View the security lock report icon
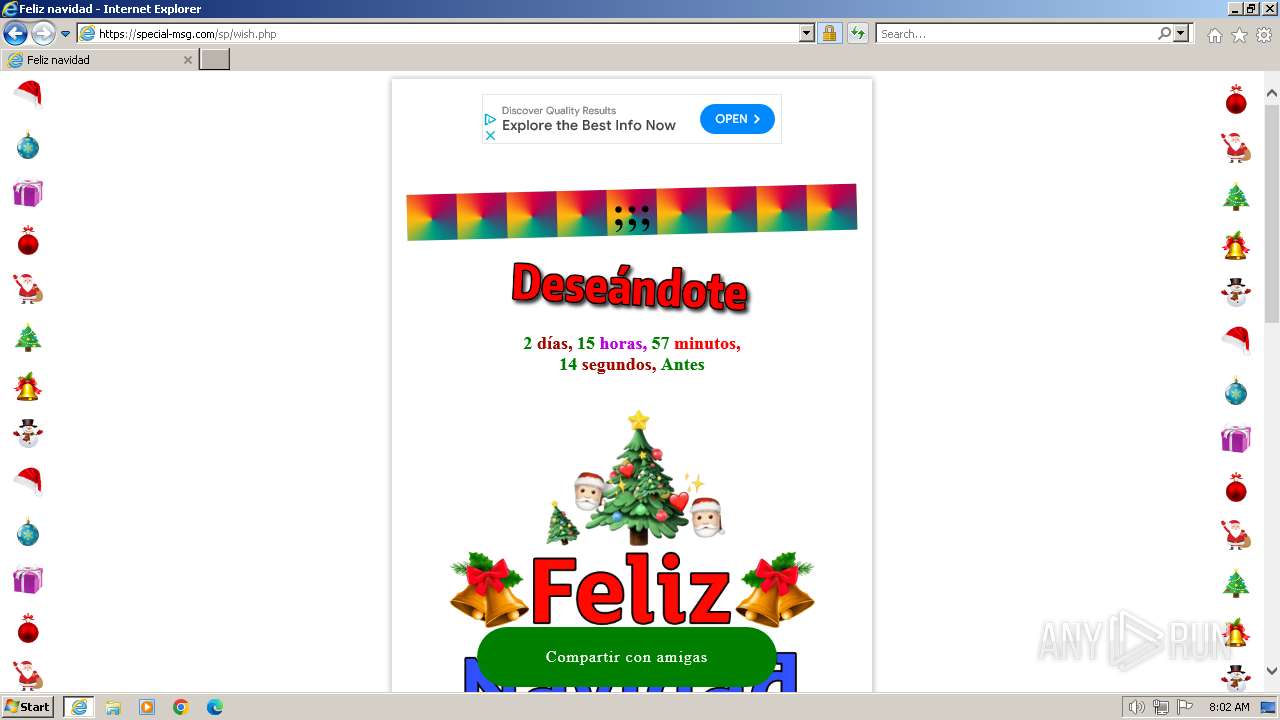The image size is (1280, 720). point(829,33)
